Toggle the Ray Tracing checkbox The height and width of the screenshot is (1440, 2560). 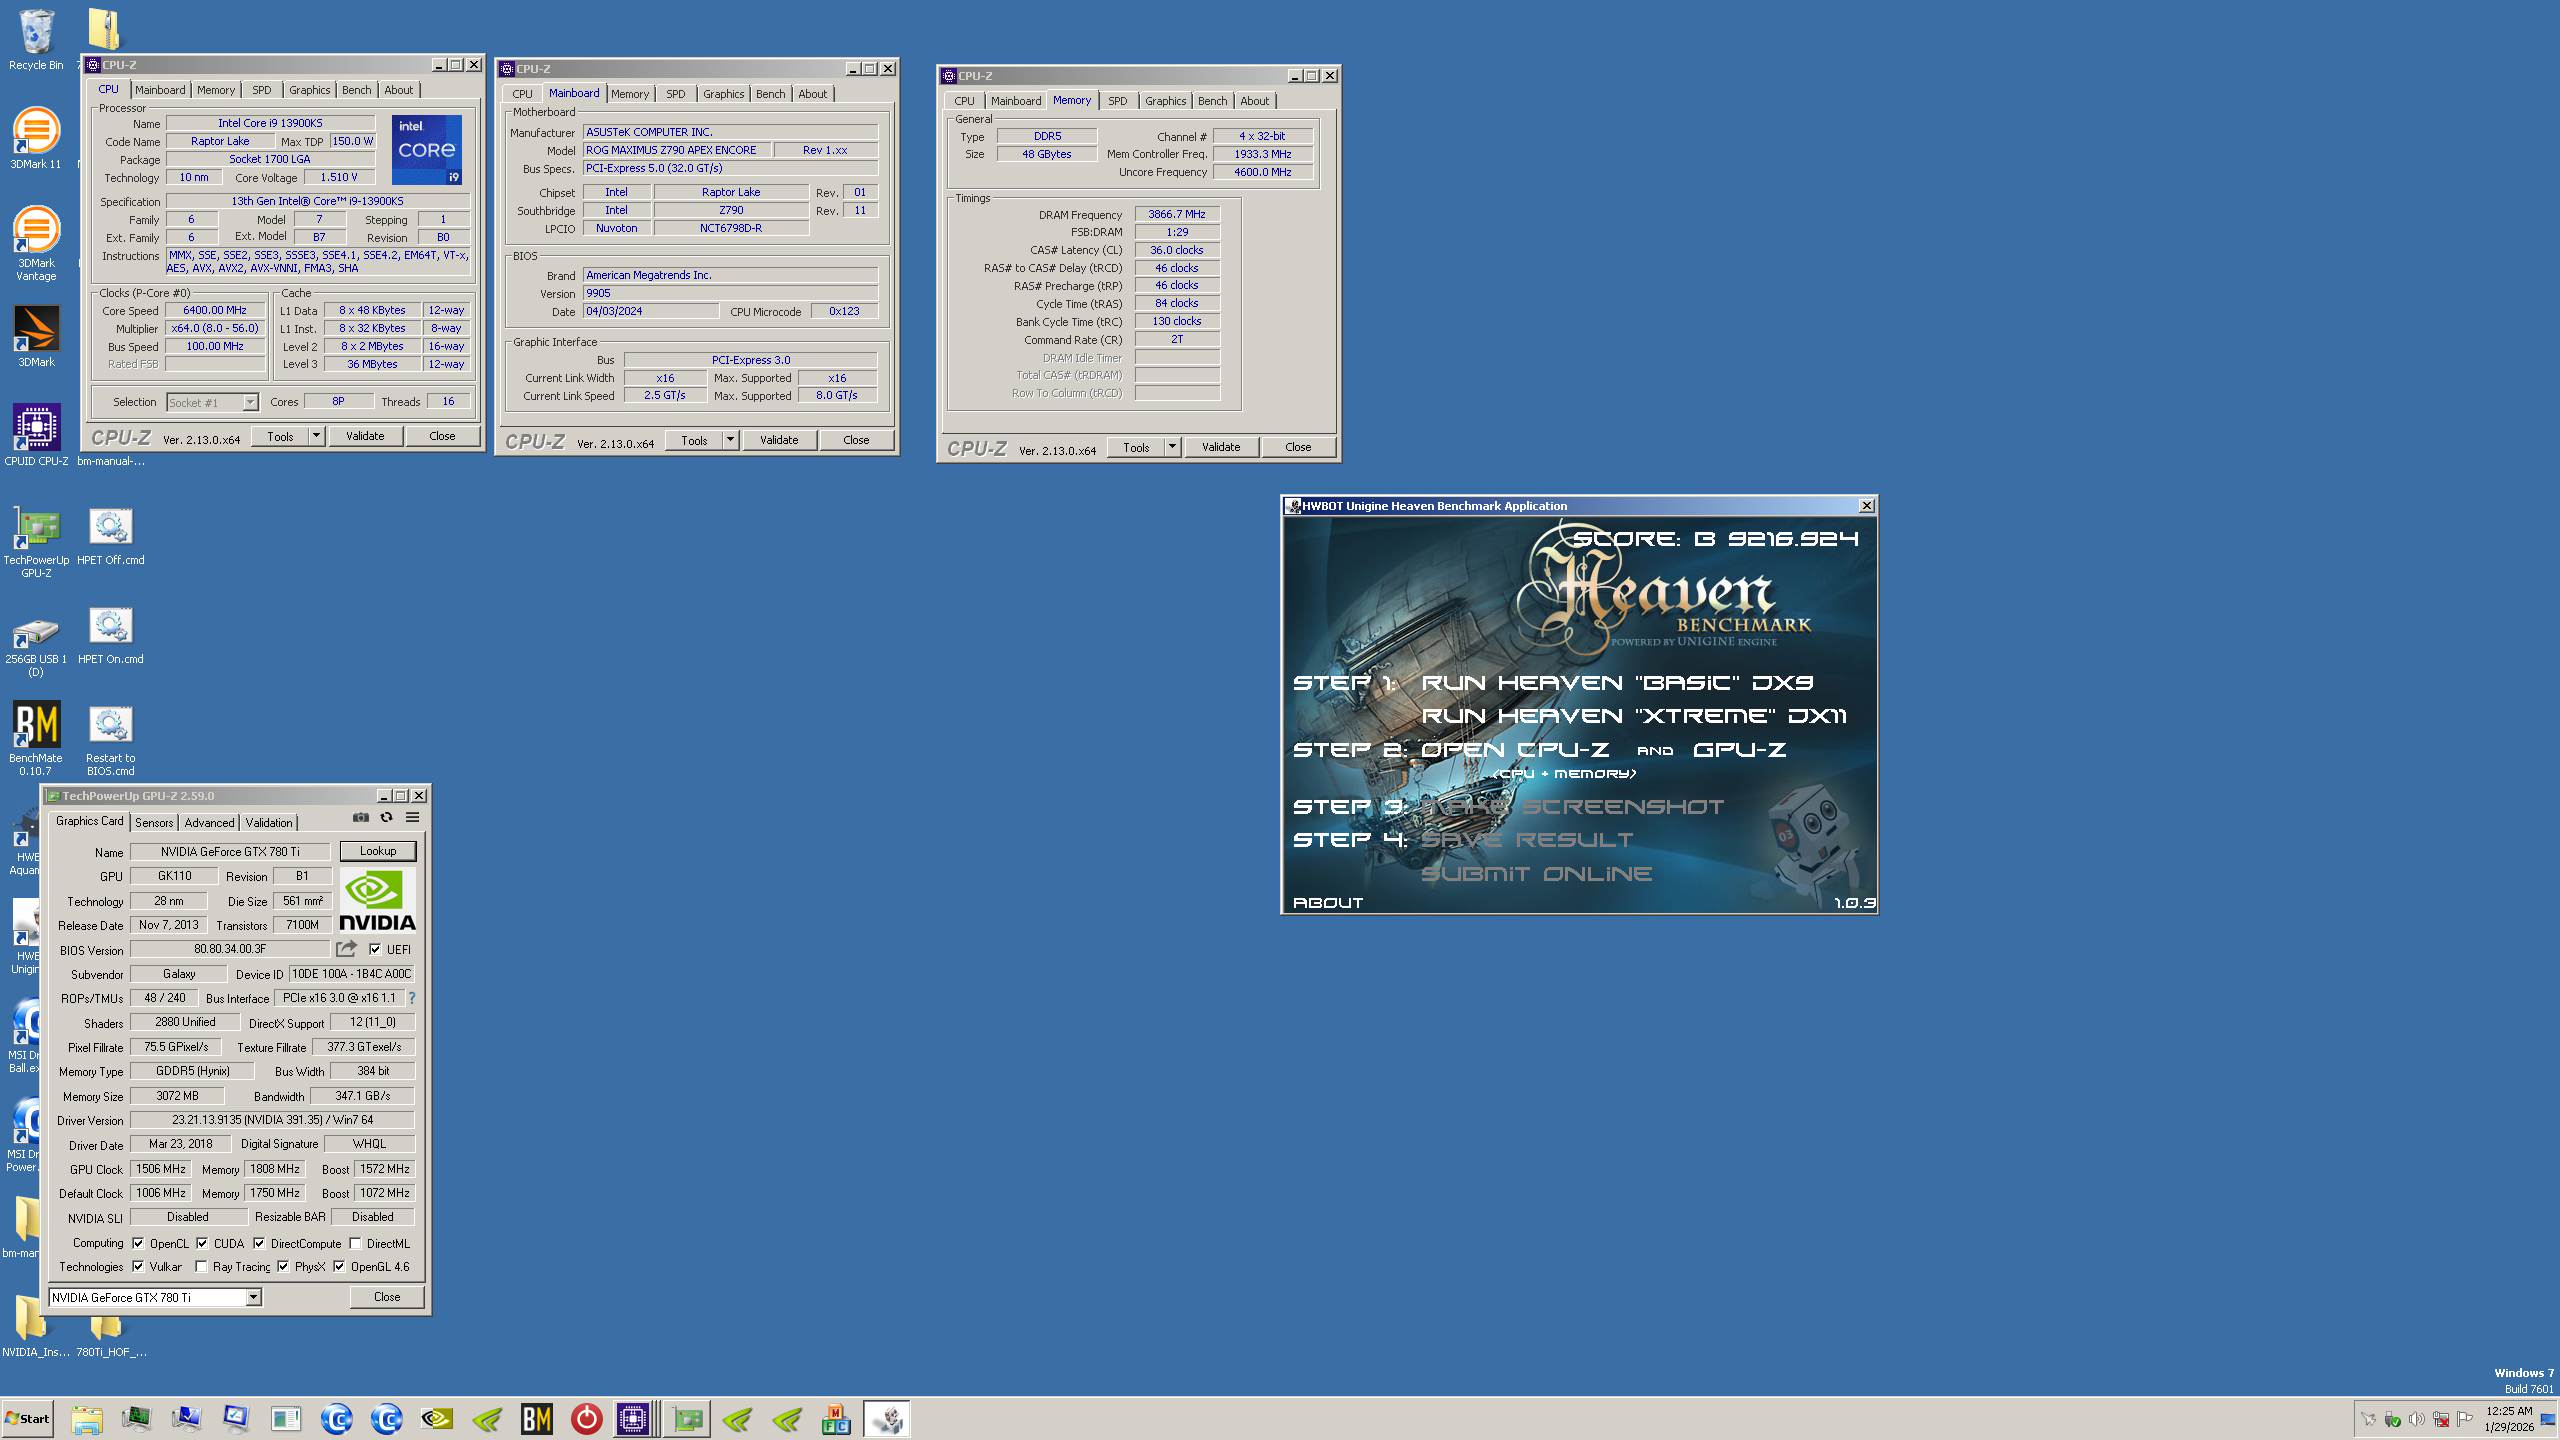tap(201, 1266)
